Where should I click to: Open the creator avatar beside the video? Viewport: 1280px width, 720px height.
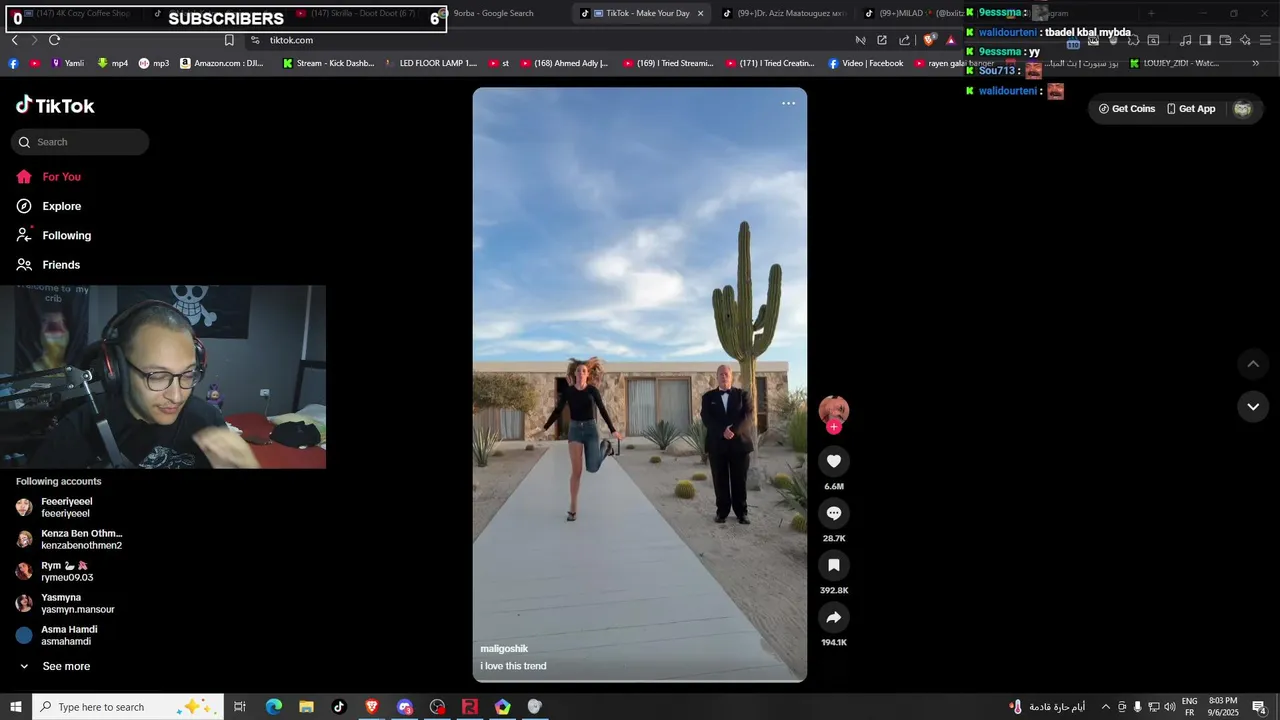834,410
